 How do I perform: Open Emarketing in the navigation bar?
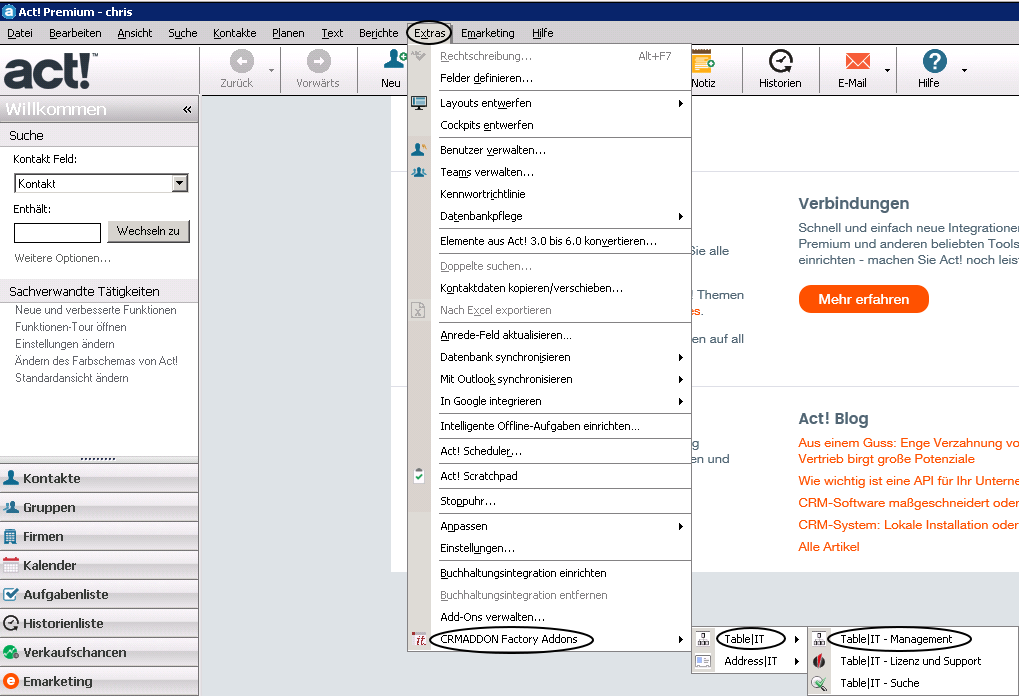point(99,681)
